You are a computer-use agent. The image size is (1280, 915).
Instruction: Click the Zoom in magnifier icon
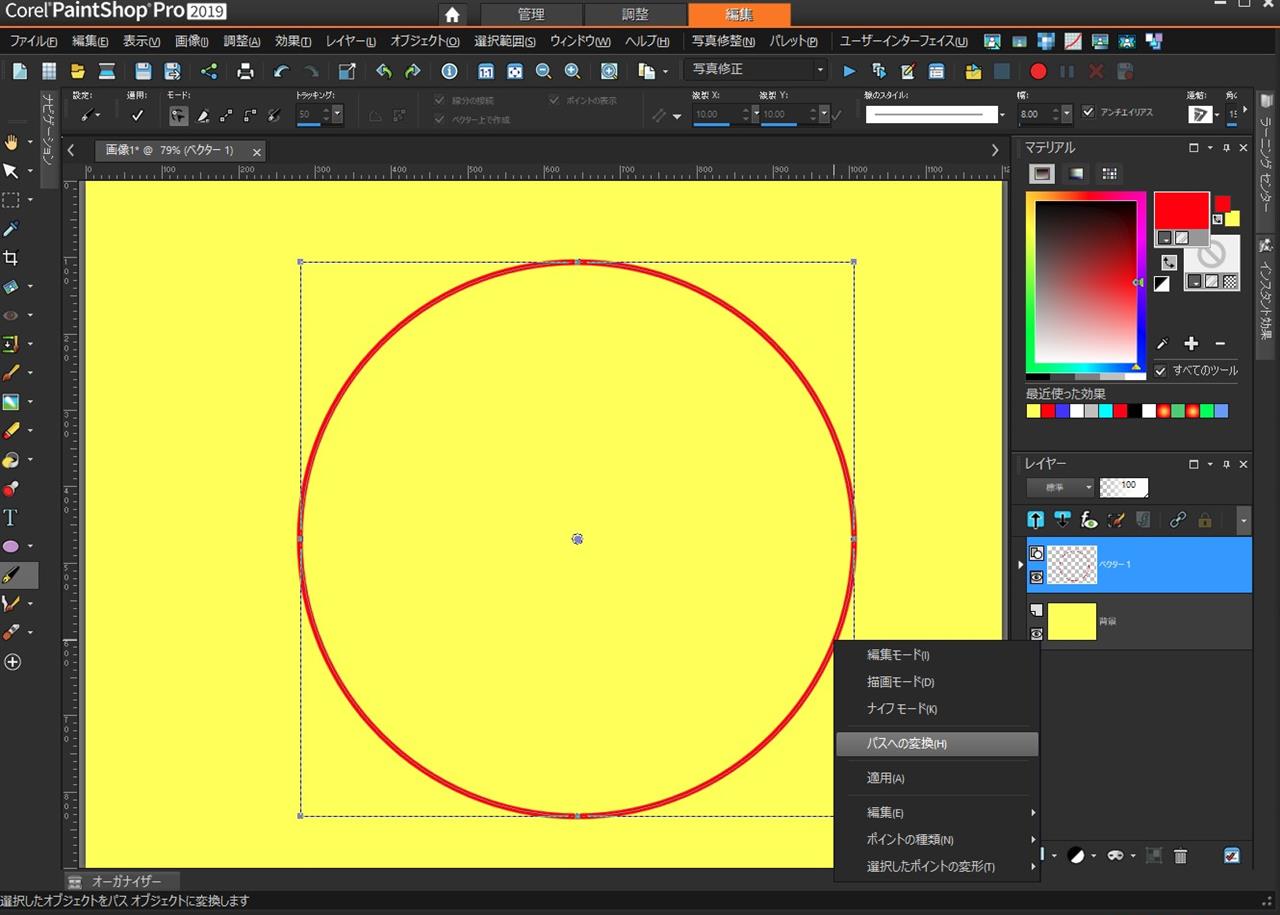[572, 71]
